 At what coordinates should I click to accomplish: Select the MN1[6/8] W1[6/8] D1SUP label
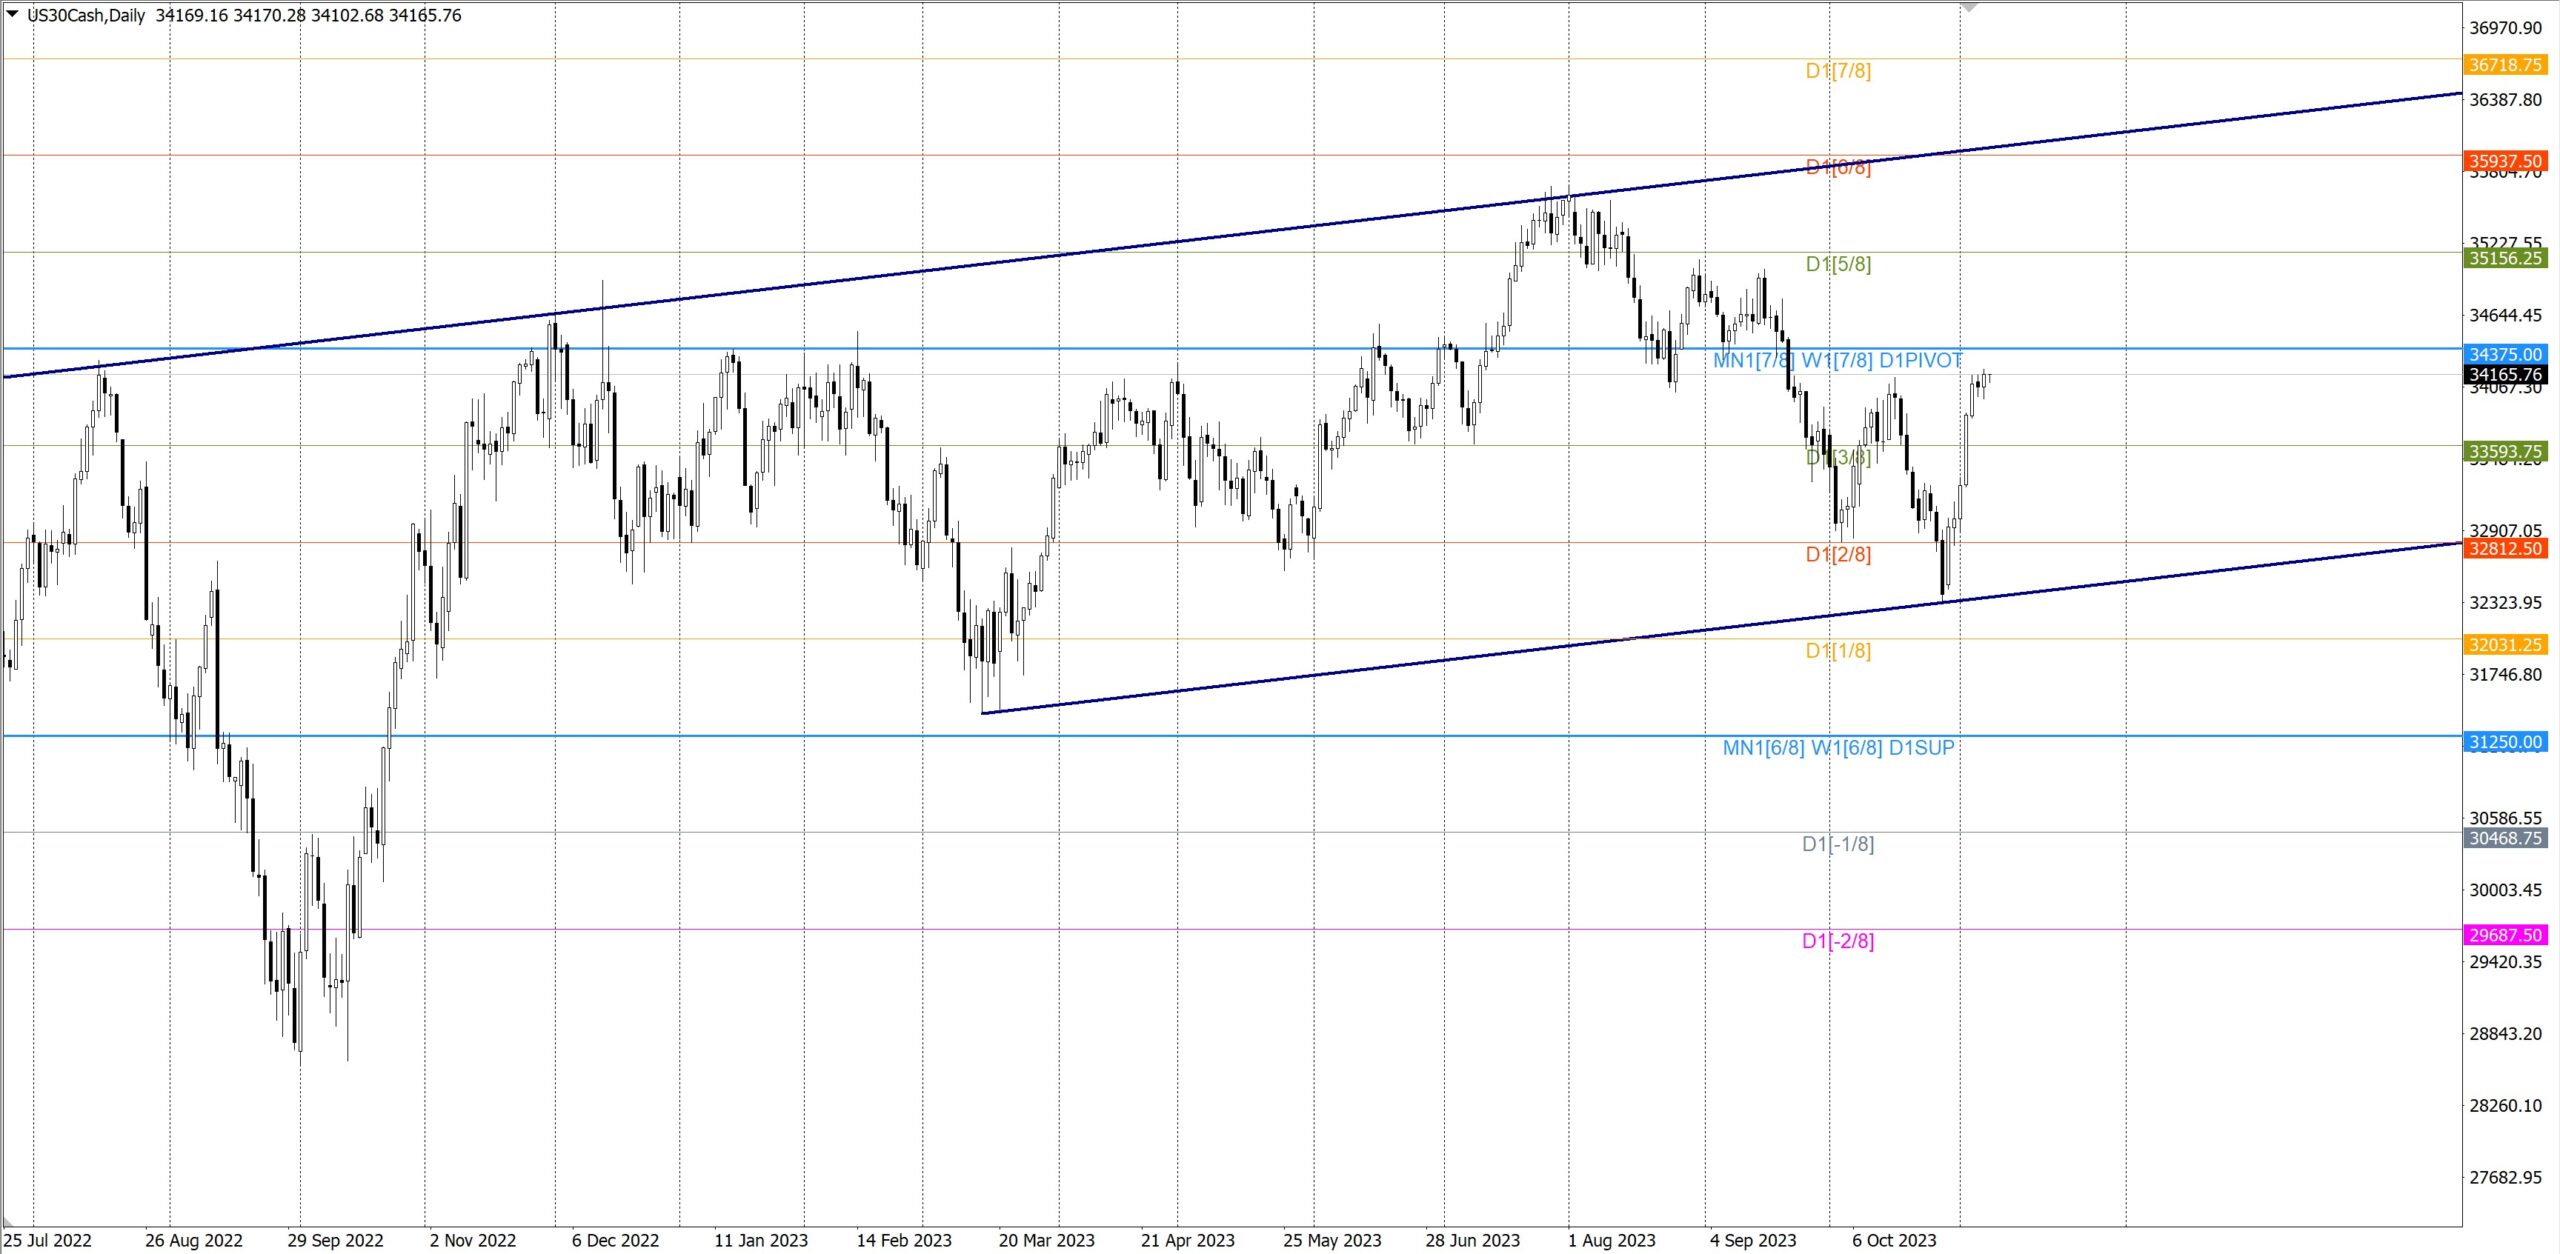coord(1837,748)
